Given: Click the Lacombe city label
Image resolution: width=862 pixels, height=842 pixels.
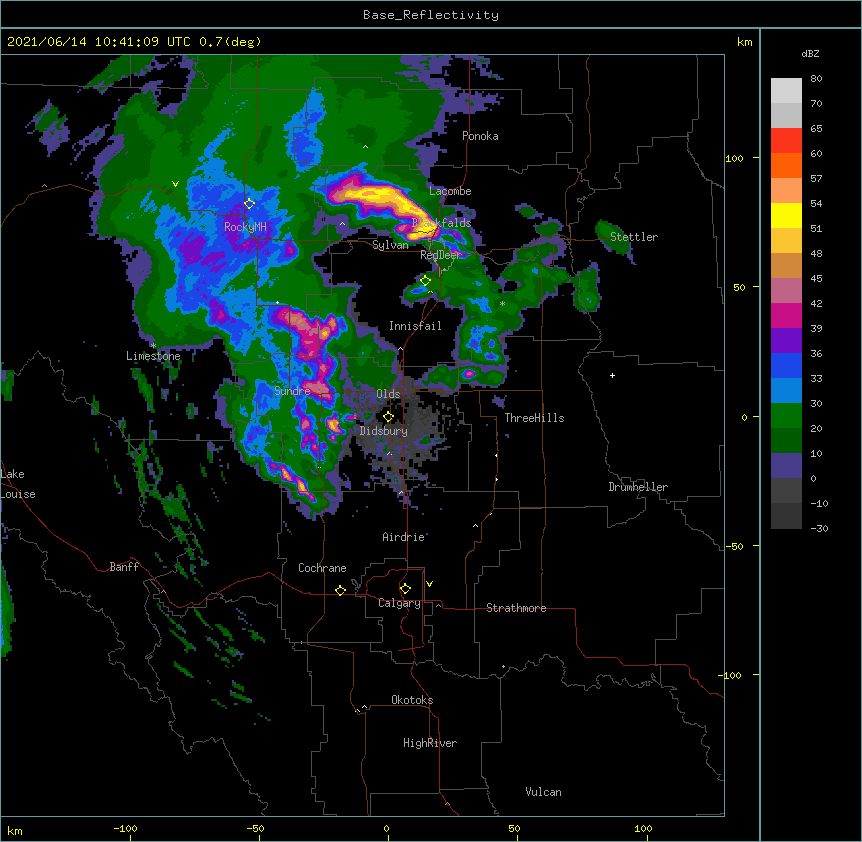Looking at the screenshot, I should click(450, 191).
